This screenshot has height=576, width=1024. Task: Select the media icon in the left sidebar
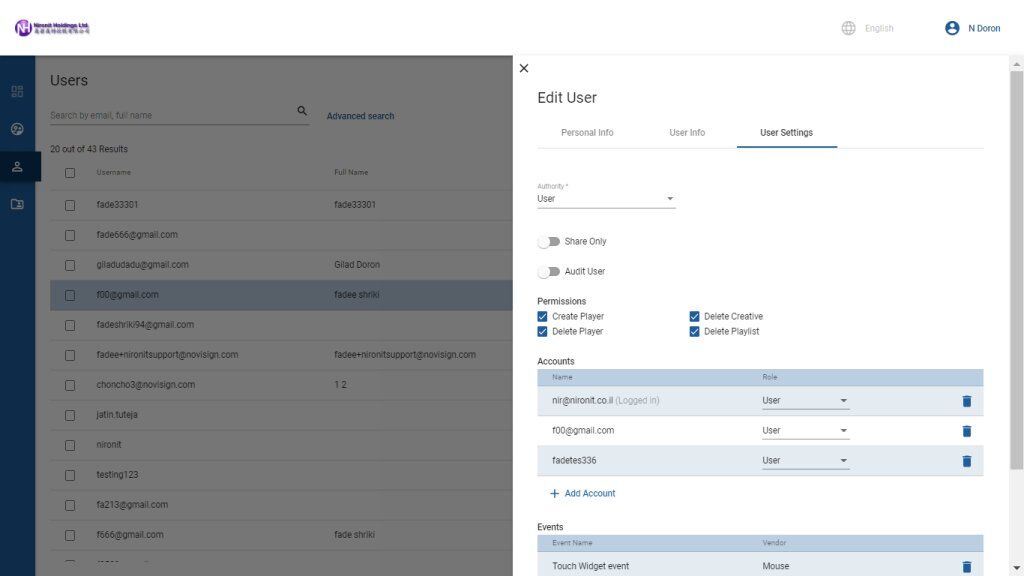pyautogui.click(x=17, y=128)
